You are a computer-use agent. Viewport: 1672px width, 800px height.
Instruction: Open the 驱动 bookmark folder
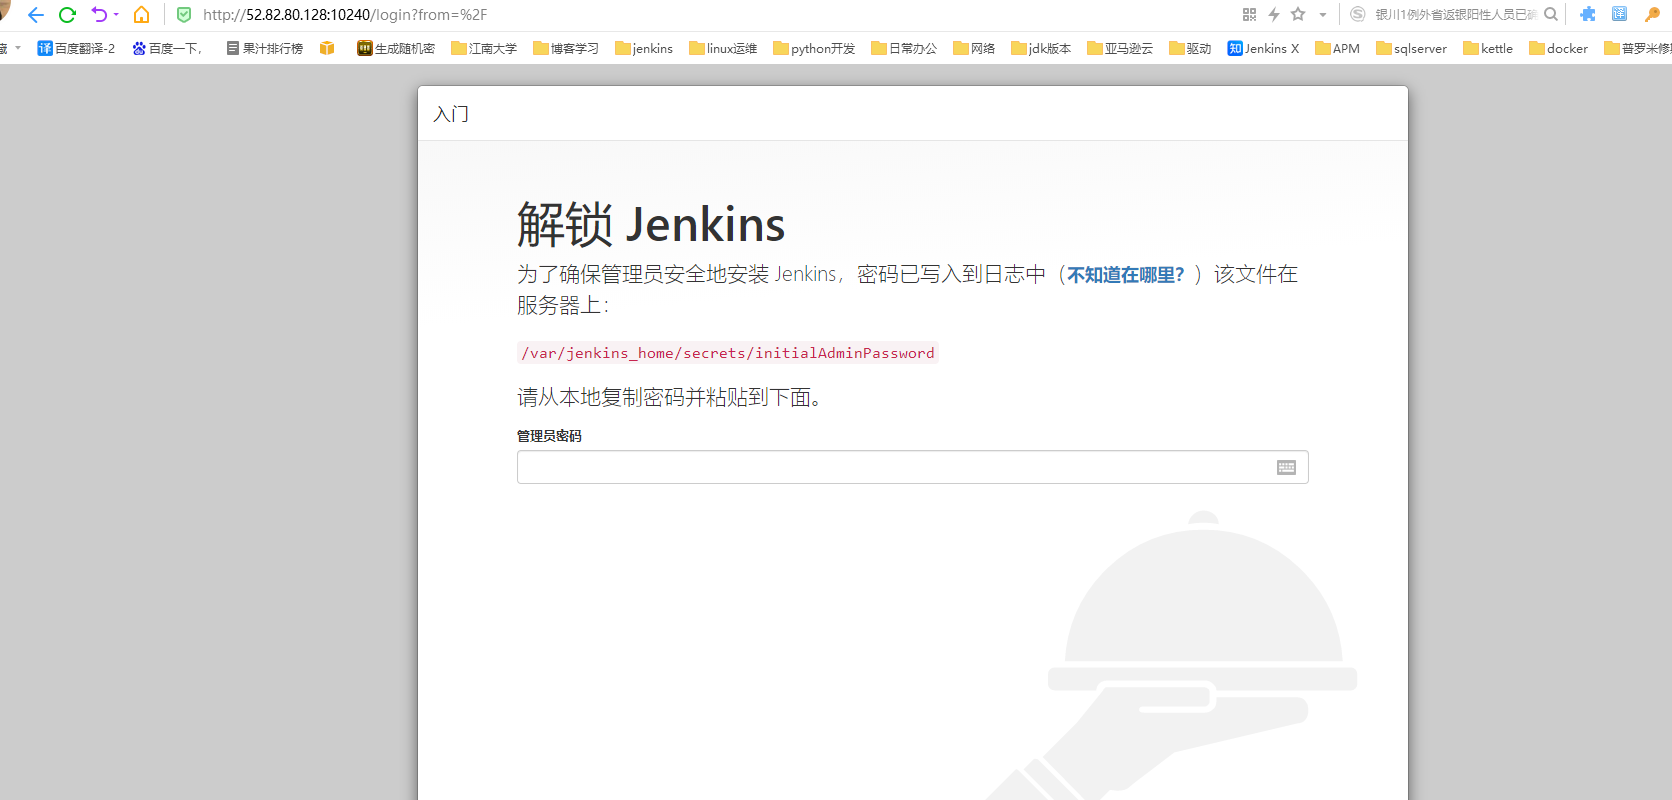point(1190,48)
